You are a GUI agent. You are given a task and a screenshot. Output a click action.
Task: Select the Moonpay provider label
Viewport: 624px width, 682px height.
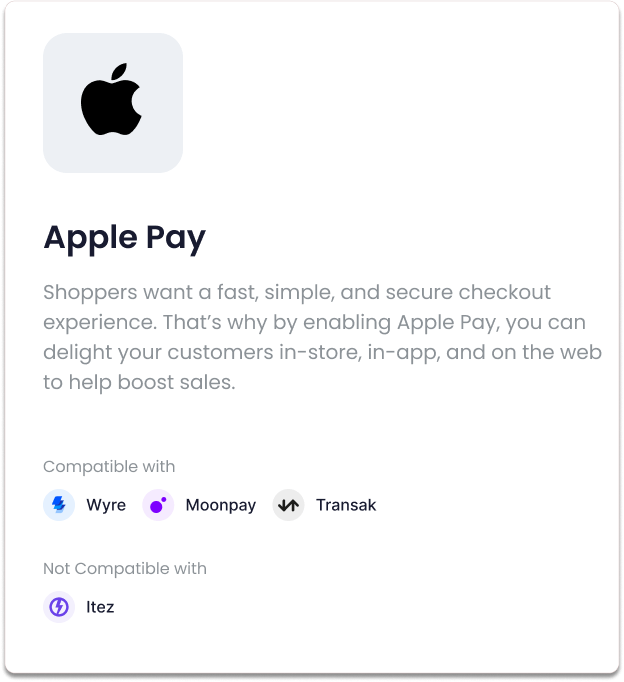(x=220, y=505)
